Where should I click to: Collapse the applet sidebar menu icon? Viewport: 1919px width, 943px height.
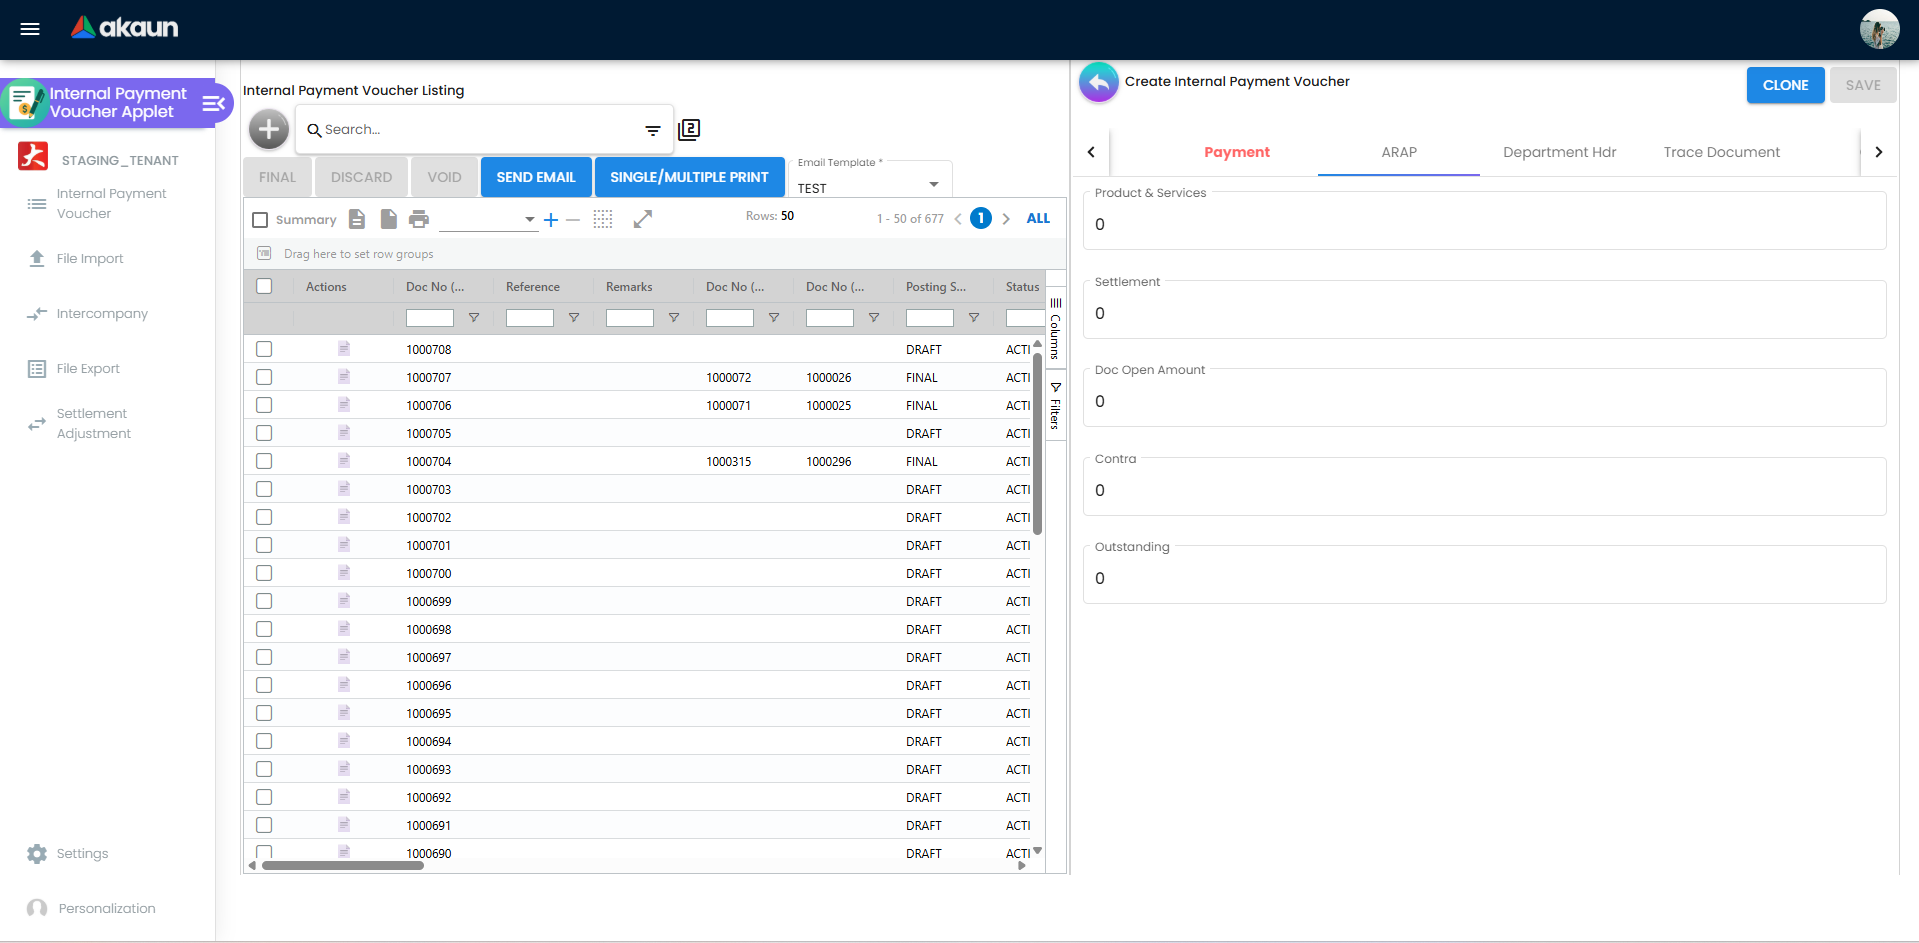click(x=213, y=103)
